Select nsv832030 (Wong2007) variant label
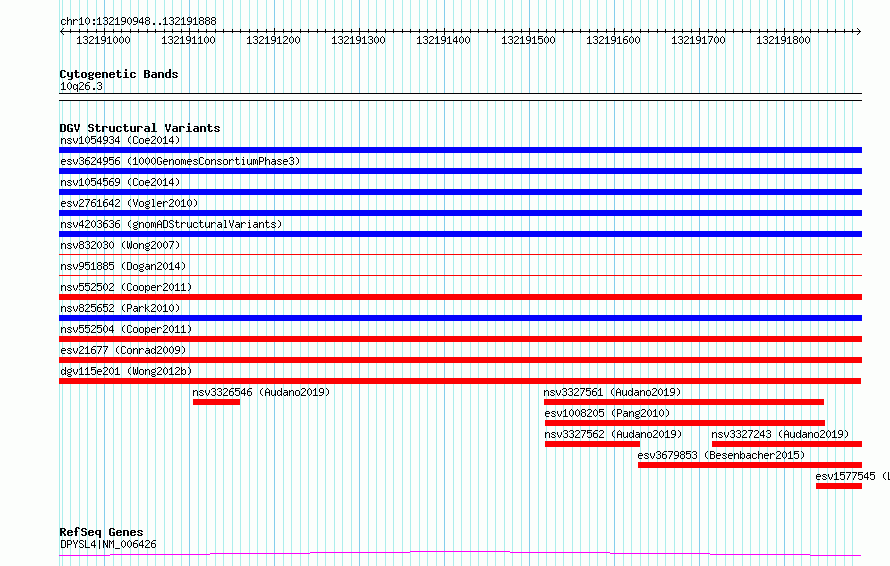Viewport: 890px width, 566px height. (120, 245)
